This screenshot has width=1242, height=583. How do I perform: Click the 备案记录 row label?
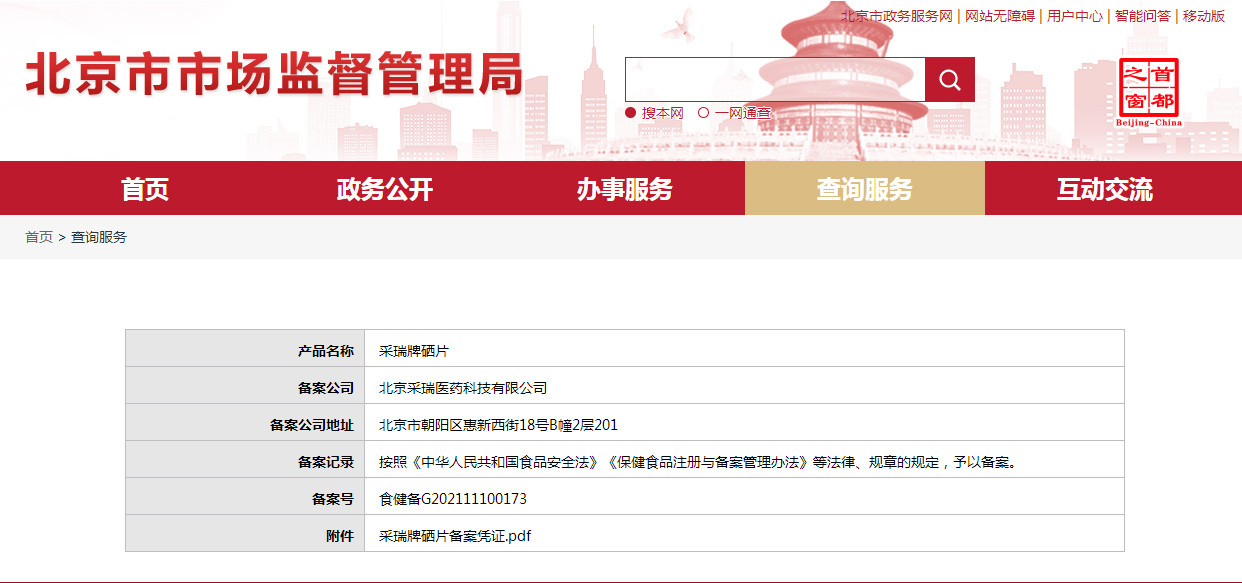click(326, 462)
